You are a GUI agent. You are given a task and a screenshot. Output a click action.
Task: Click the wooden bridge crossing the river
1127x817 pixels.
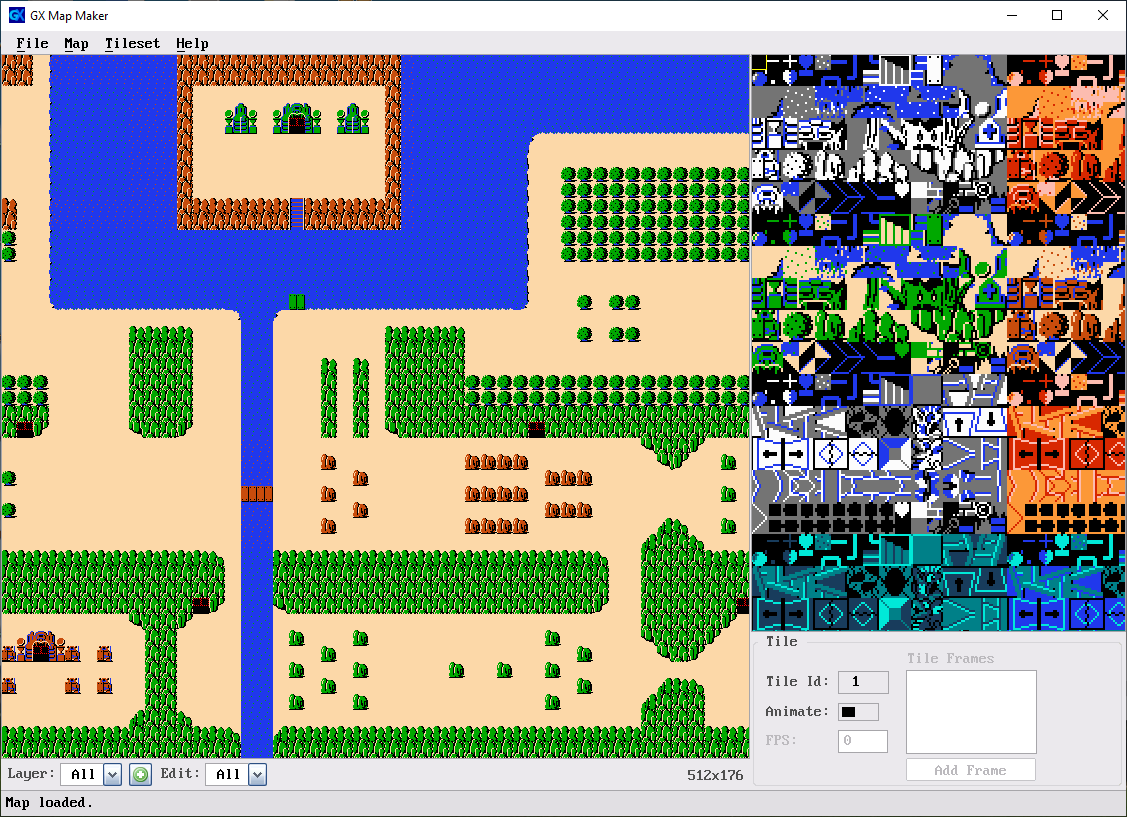coord(257,493)
